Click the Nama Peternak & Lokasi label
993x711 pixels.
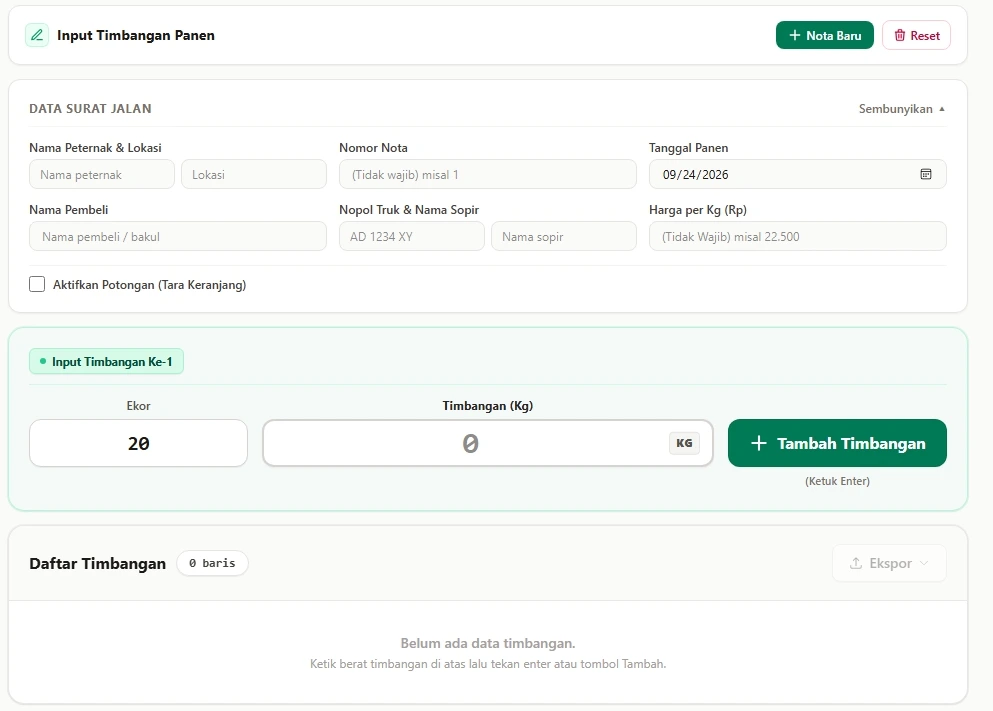95,148
